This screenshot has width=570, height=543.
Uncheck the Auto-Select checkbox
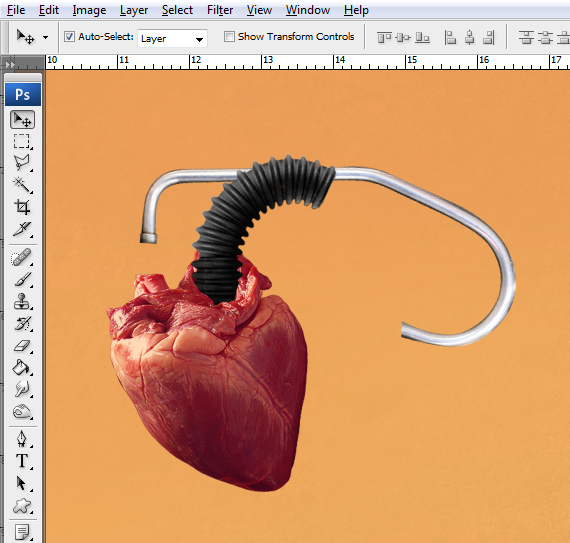69,37
